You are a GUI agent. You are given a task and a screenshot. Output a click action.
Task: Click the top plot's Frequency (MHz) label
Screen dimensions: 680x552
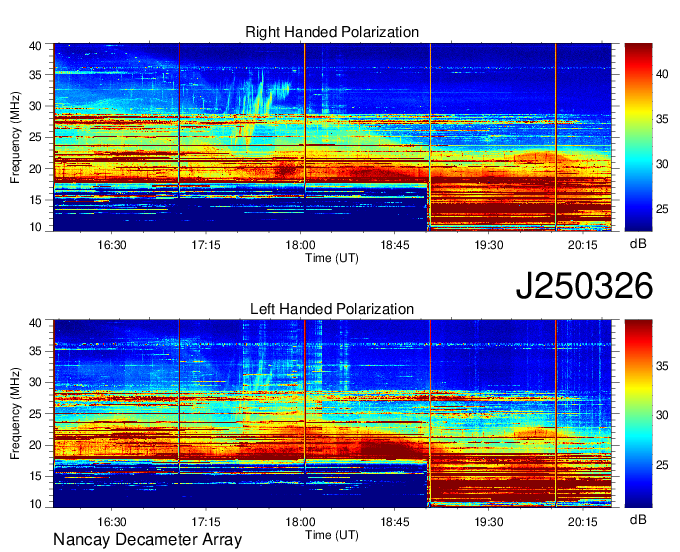tap(15, 137)
